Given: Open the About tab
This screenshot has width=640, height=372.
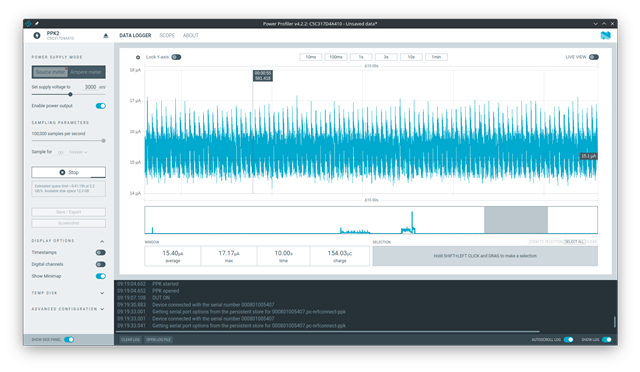Looking at the screenshot, I should tap(191, 36).
